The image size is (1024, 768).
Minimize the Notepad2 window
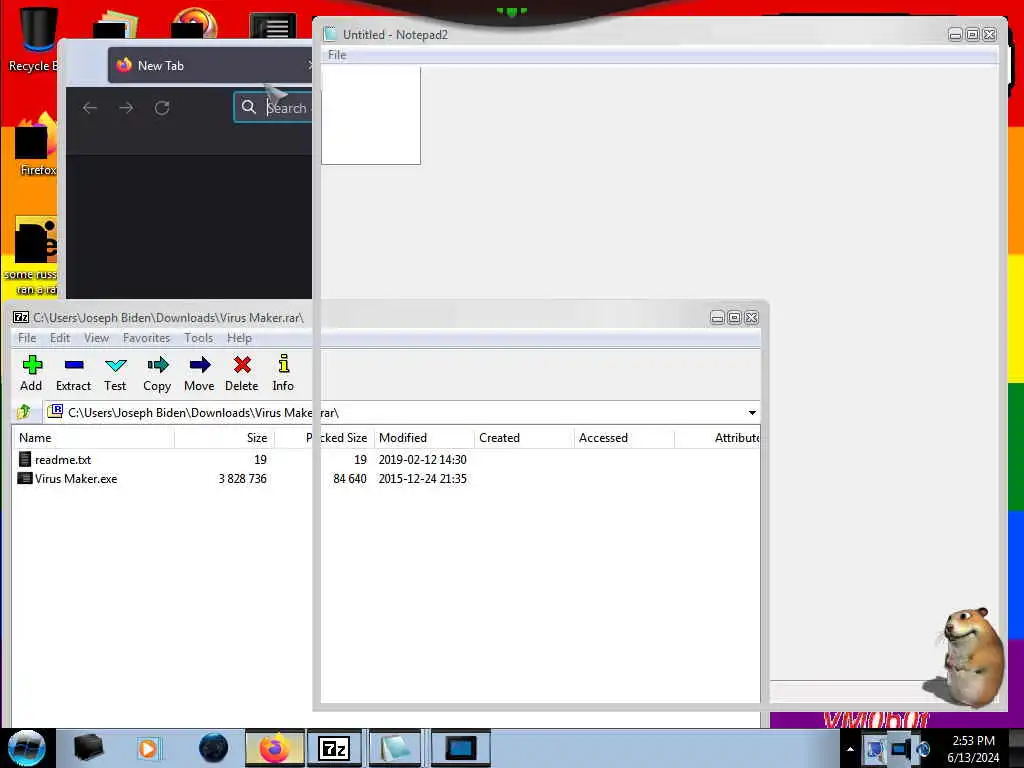[955, 35]
